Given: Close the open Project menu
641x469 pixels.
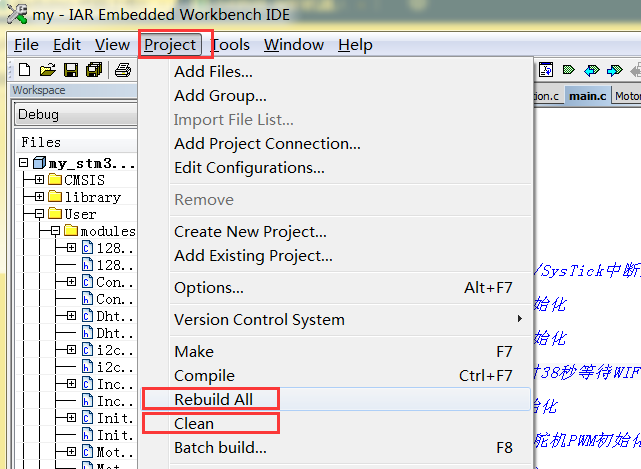Looking at the screenshot, I should point(170,45).
